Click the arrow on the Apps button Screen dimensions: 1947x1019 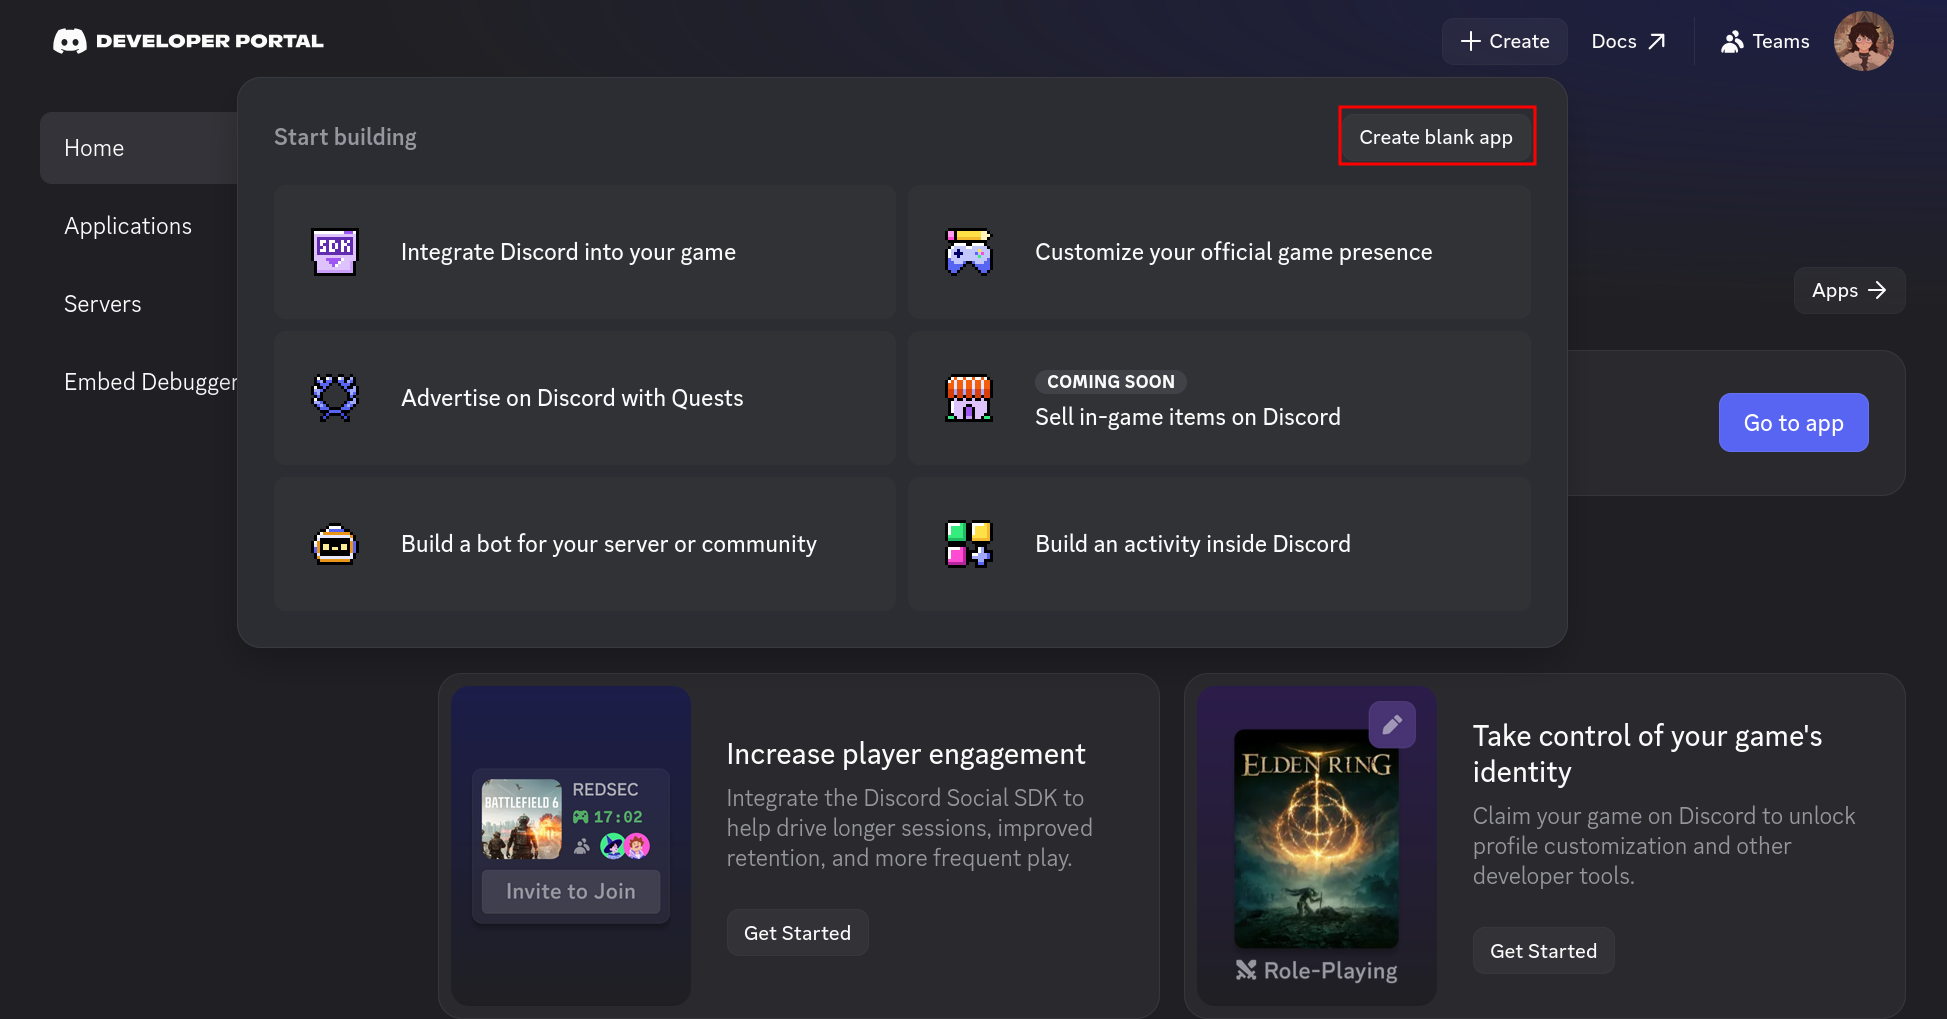pyautogui.click(x=1877, y=290)
